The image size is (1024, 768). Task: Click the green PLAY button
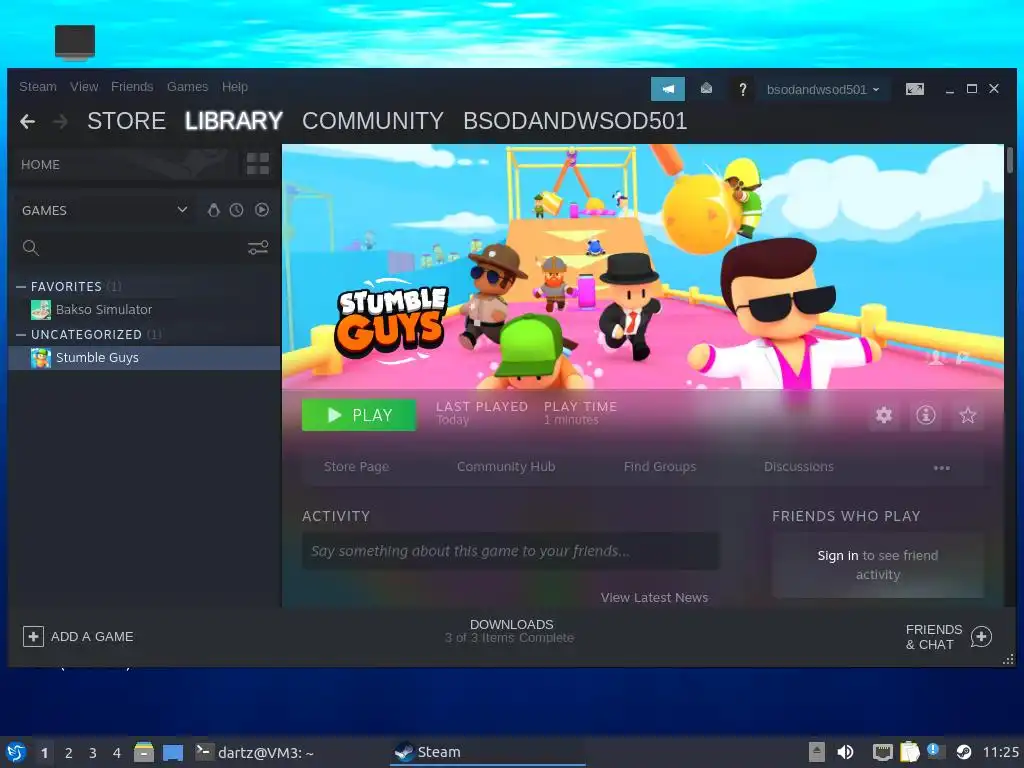click(359, 415)
